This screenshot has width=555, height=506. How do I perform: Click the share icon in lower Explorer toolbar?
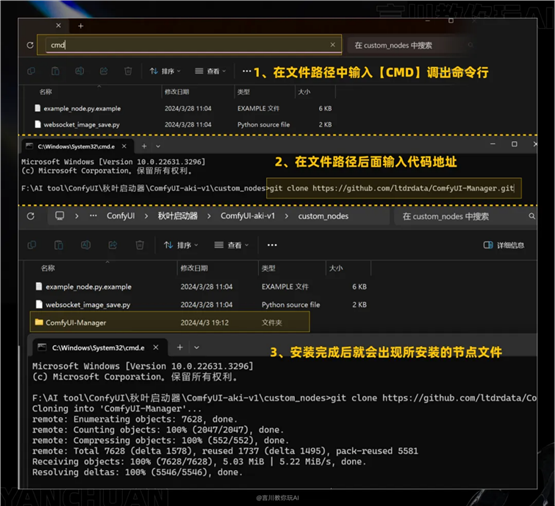coord(113,245)
